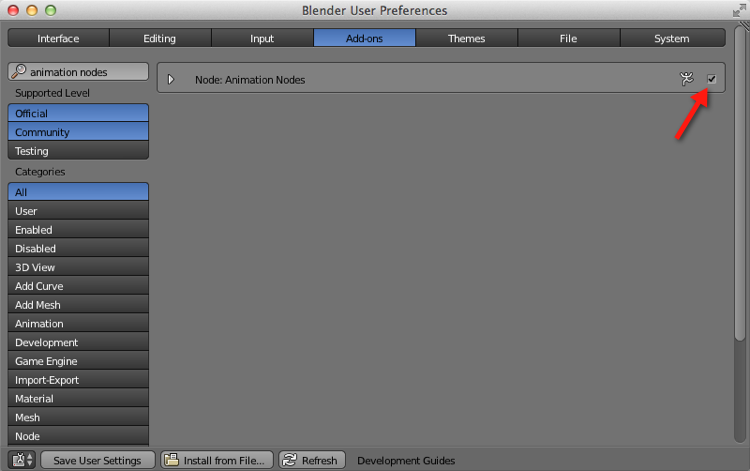Filter by Enabled add-ons
The width and height of the screenshot is (750, 471).
pos(78,230)
